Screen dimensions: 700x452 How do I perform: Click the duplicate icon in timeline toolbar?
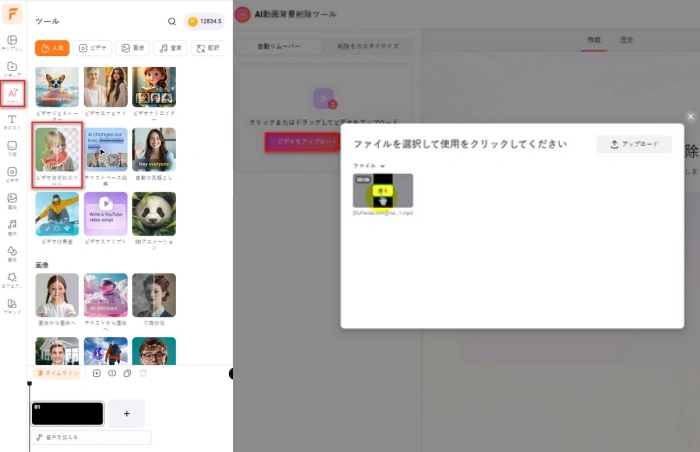pyautogui.click(x=127, y=373)
